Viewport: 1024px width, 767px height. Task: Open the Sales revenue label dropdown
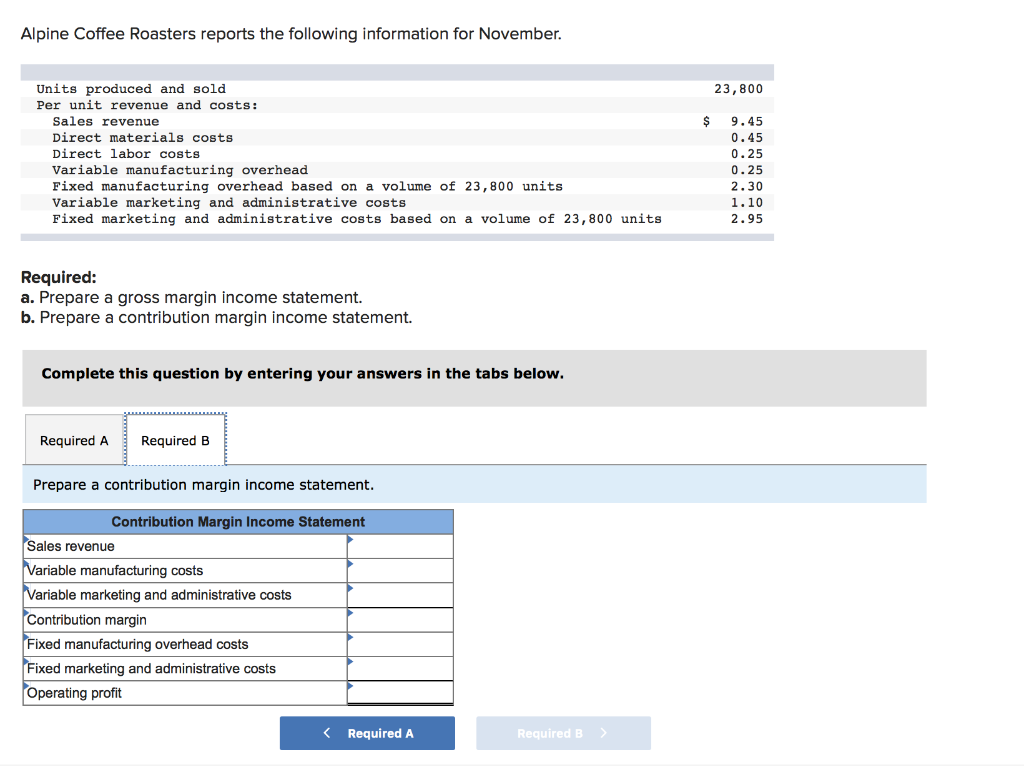185,546
